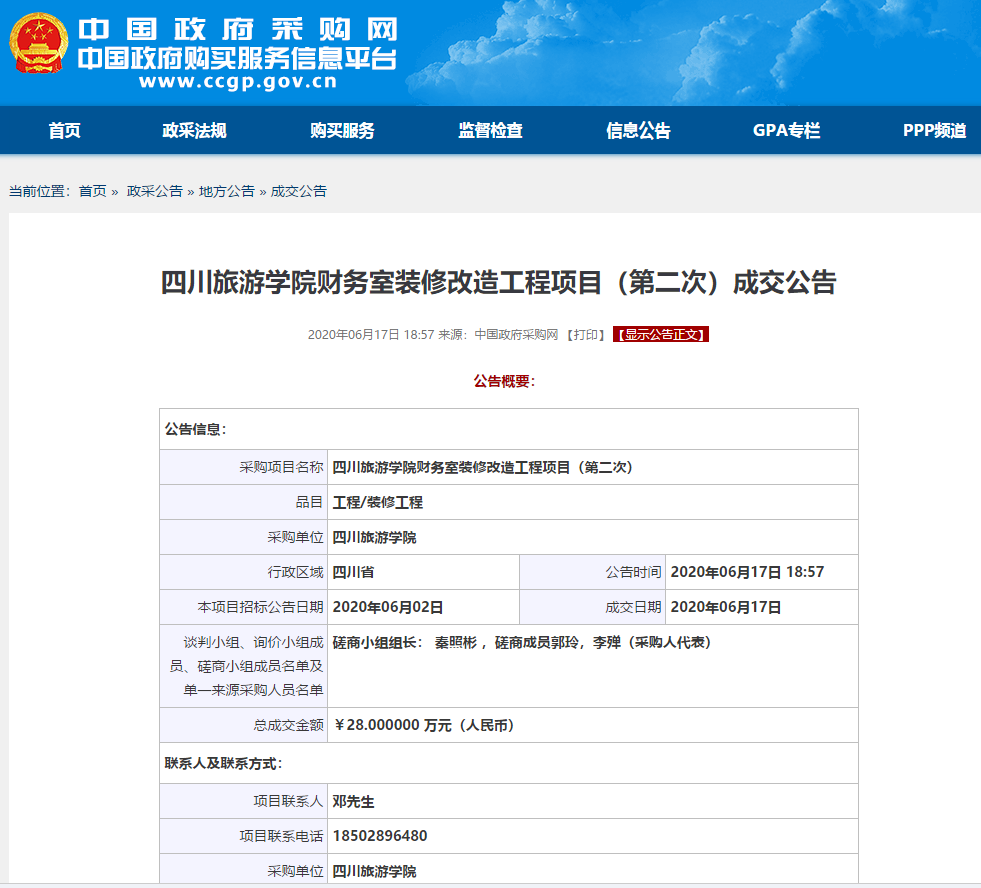Open the 首页 navigation menu item
The height and width of the screenshot is (888, 981).
(64, 130)
